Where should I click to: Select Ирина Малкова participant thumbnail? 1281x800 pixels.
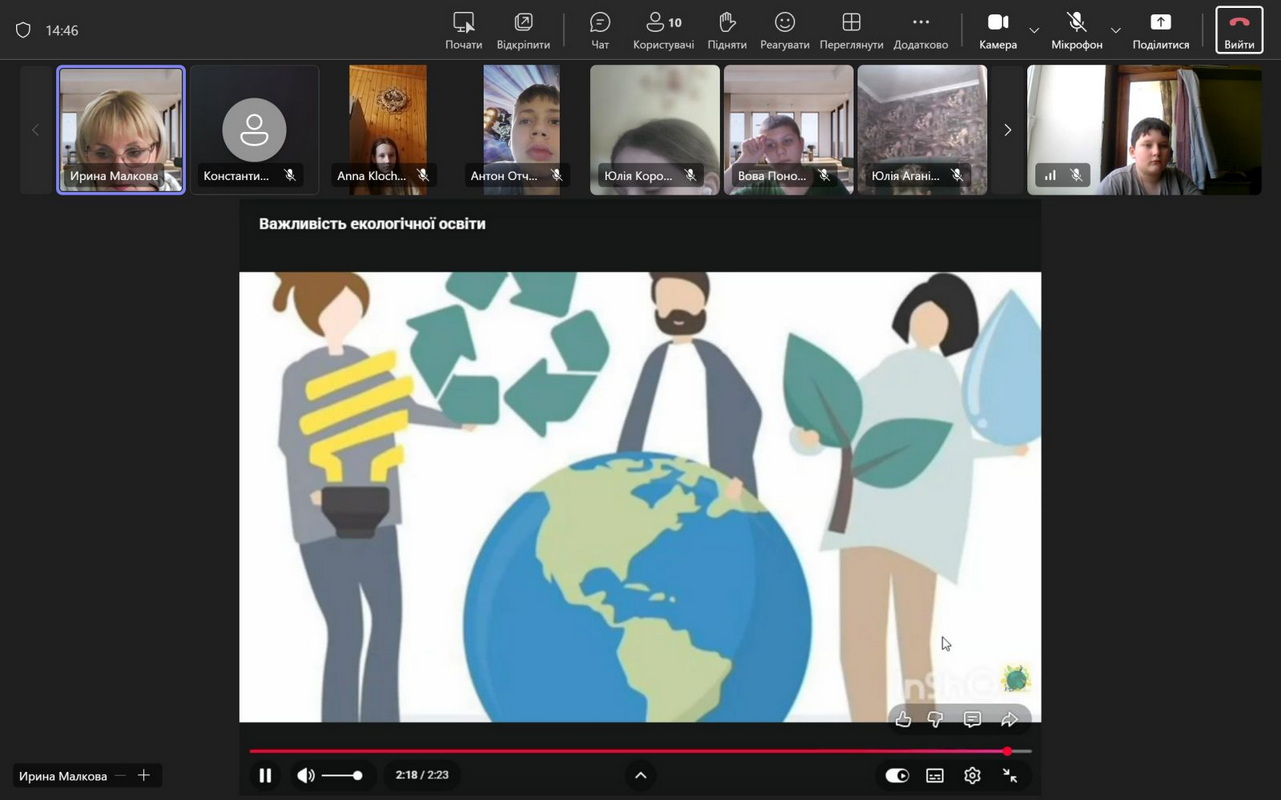(121, 129)
